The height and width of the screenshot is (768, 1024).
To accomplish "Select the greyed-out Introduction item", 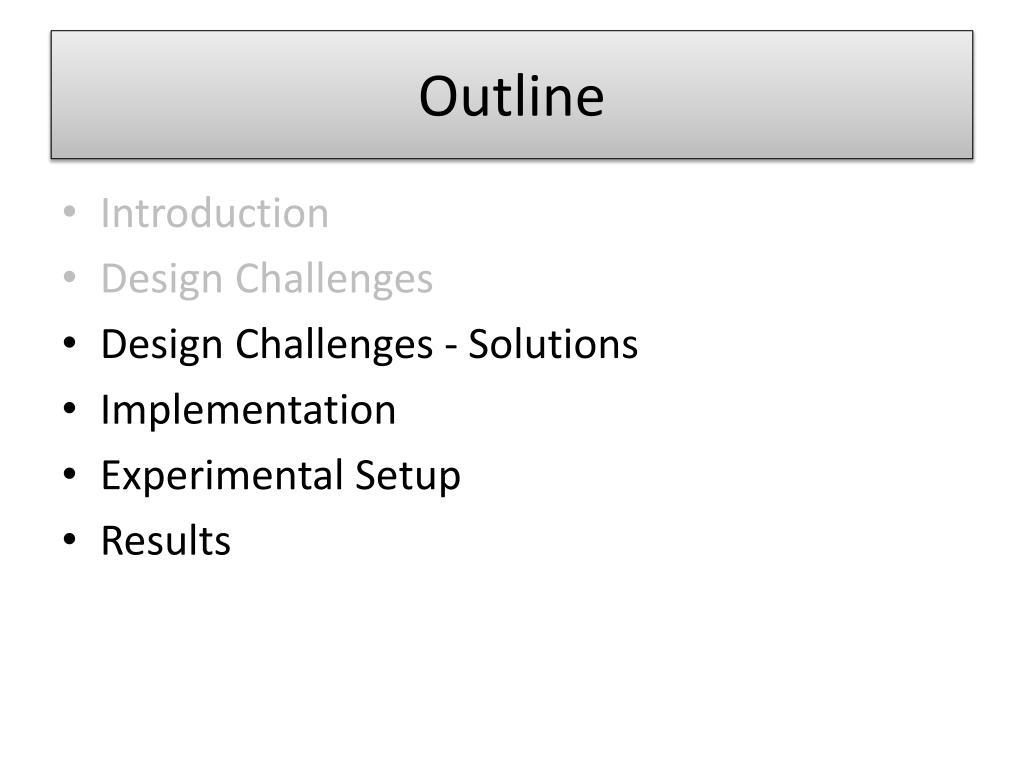I will coord(214,213).
